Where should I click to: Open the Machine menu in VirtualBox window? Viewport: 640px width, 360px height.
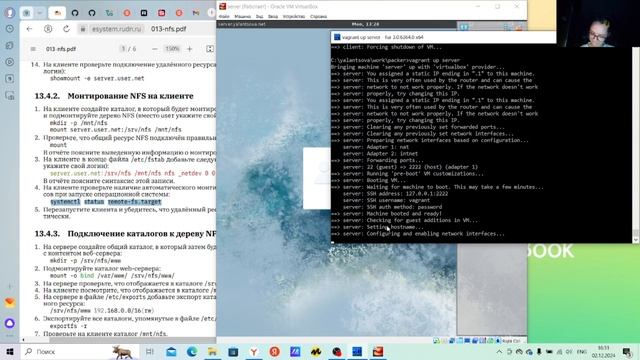[x=242, y=17]
